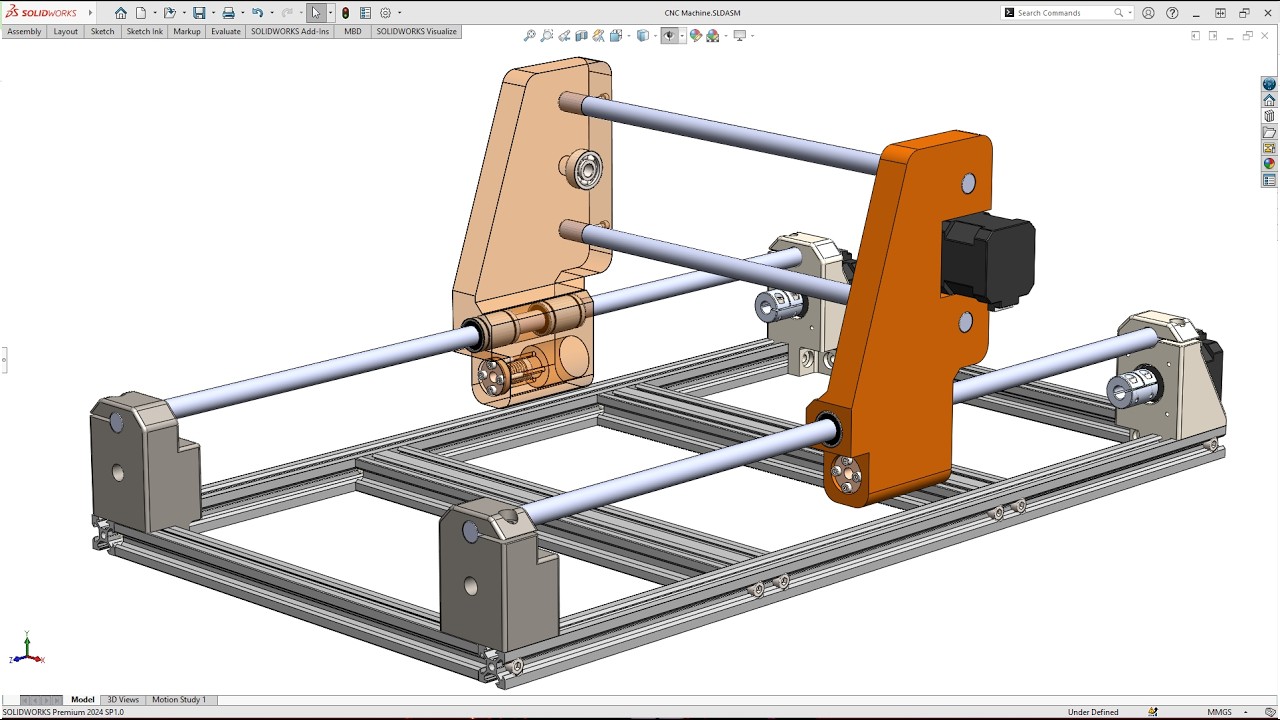Switch to the Assembly tab
Viewport: 1280px width, 720px height.
tap(24, 32)
